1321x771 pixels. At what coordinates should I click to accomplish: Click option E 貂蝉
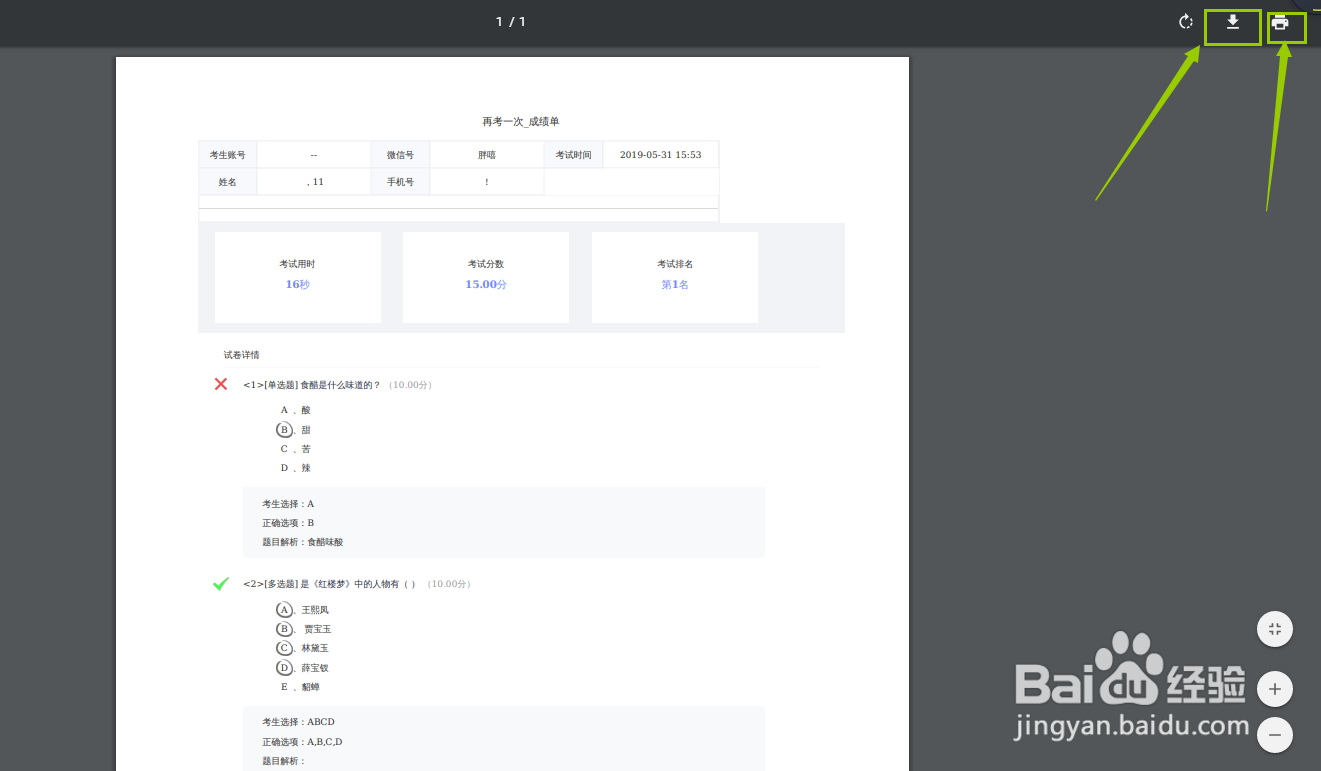(300, 687)
